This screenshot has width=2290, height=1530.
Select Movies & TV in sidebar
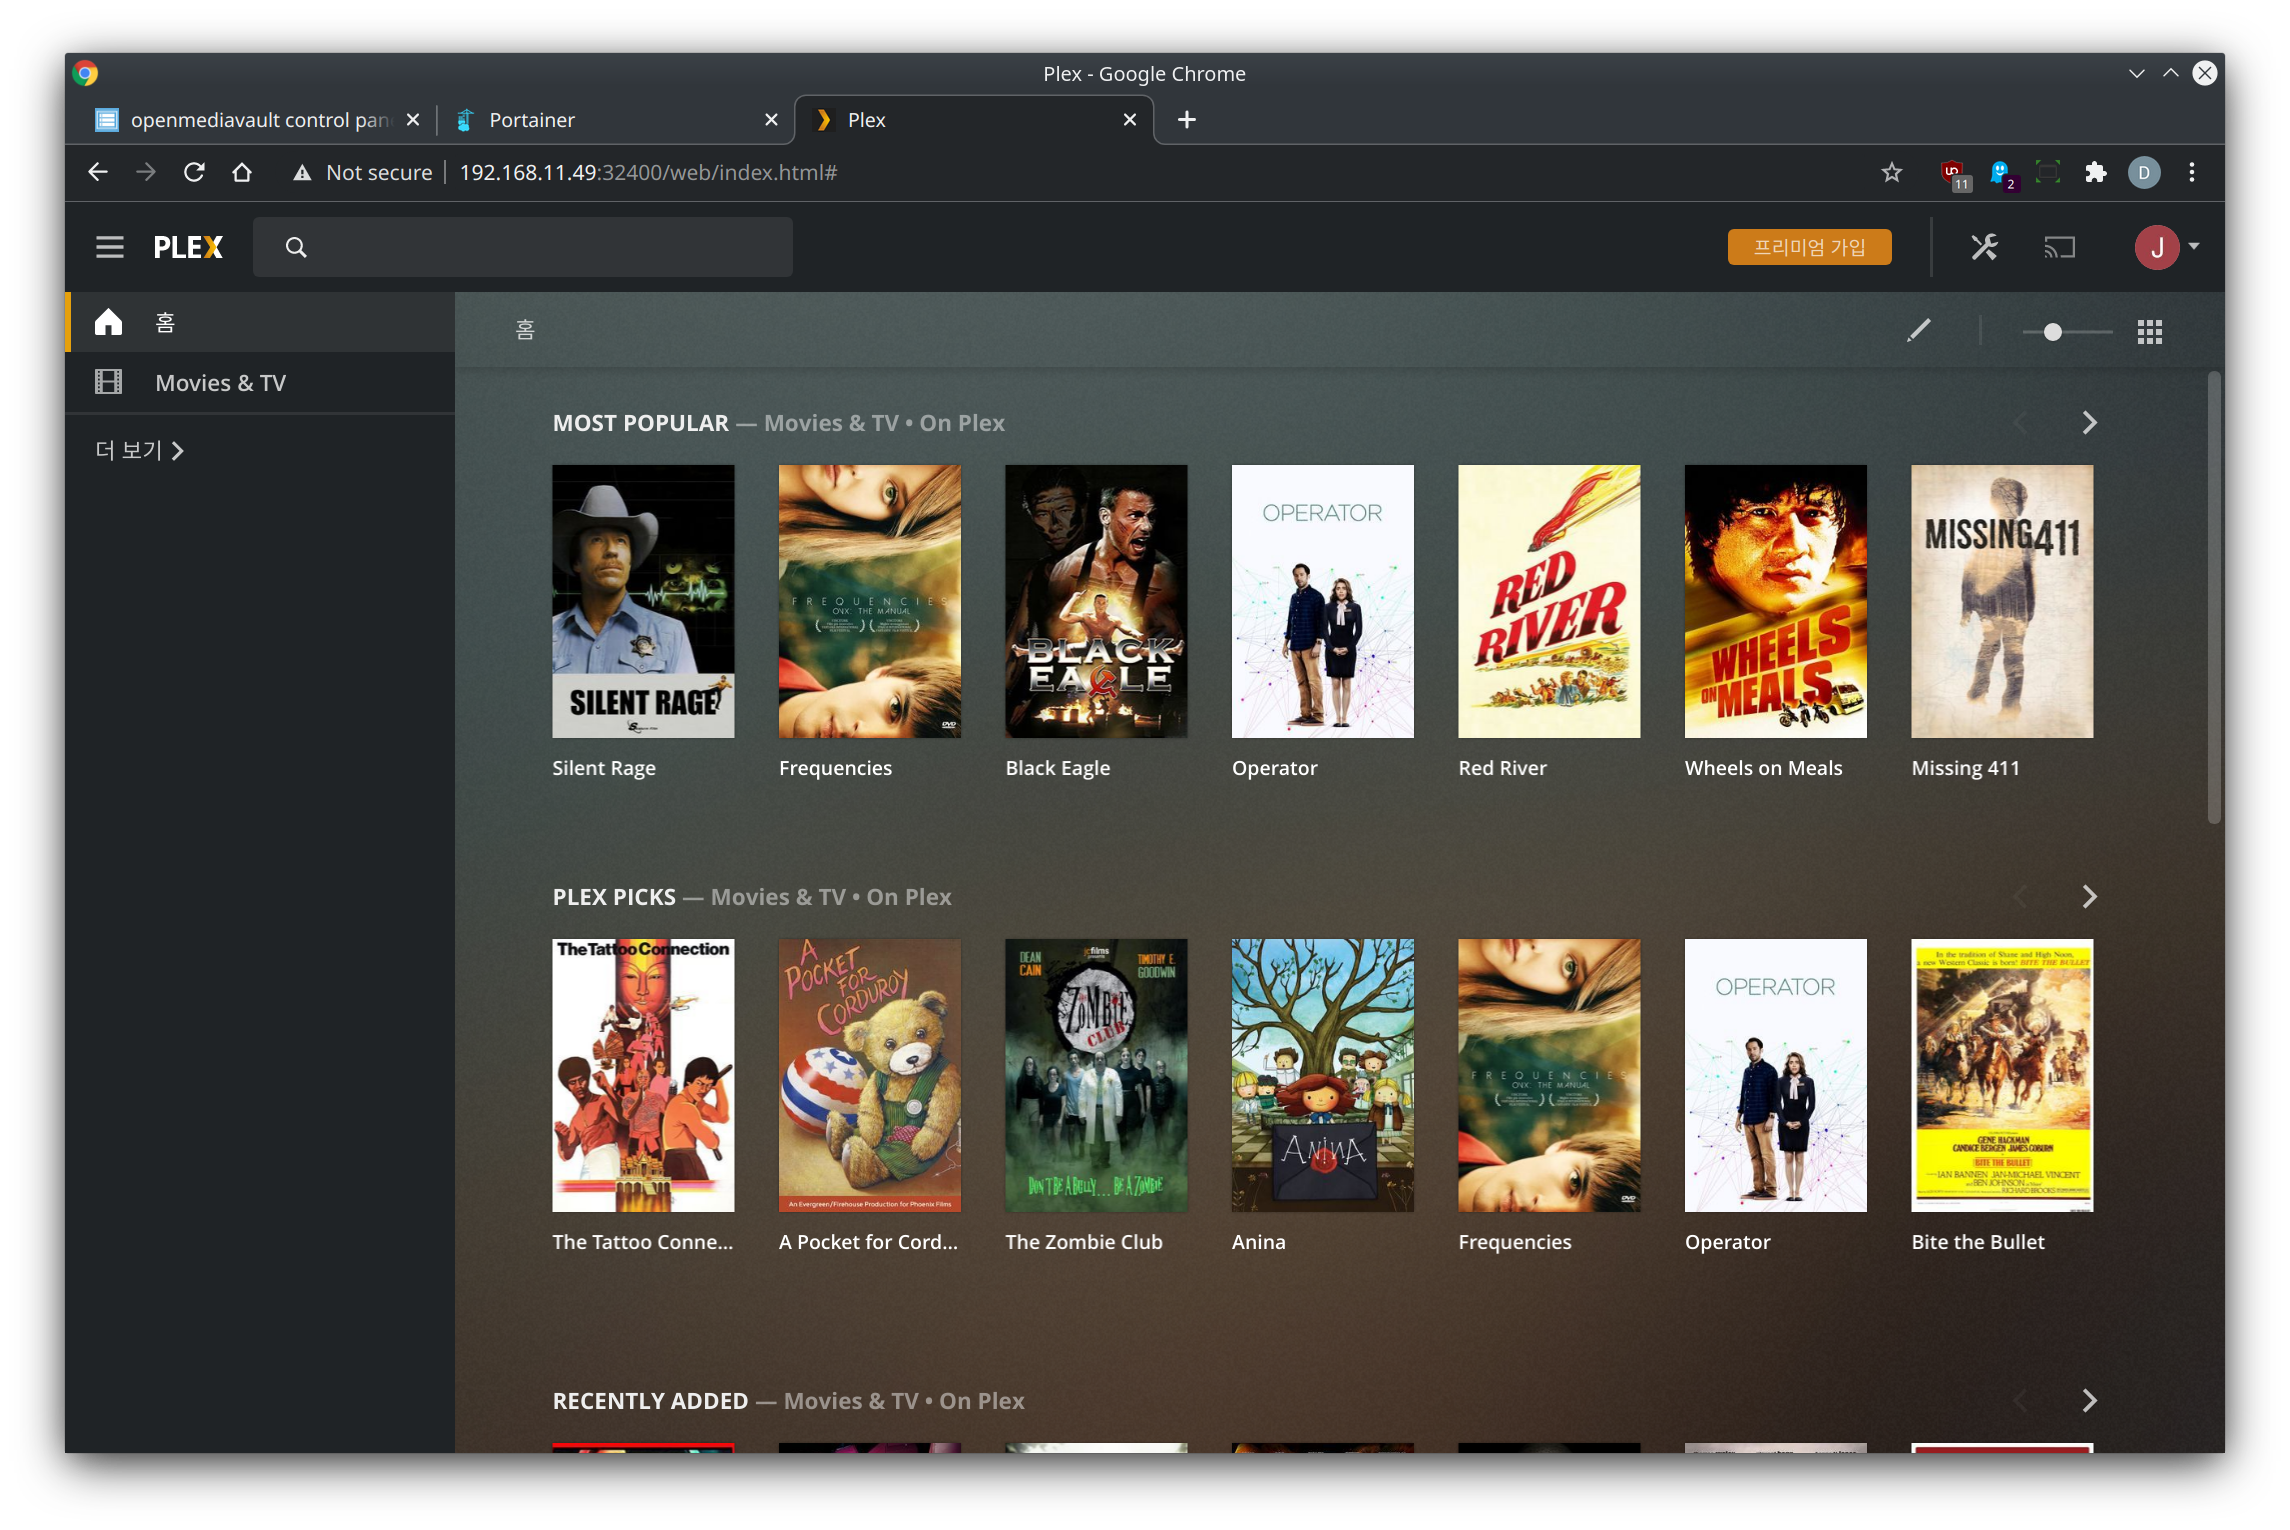coord(220,383)
